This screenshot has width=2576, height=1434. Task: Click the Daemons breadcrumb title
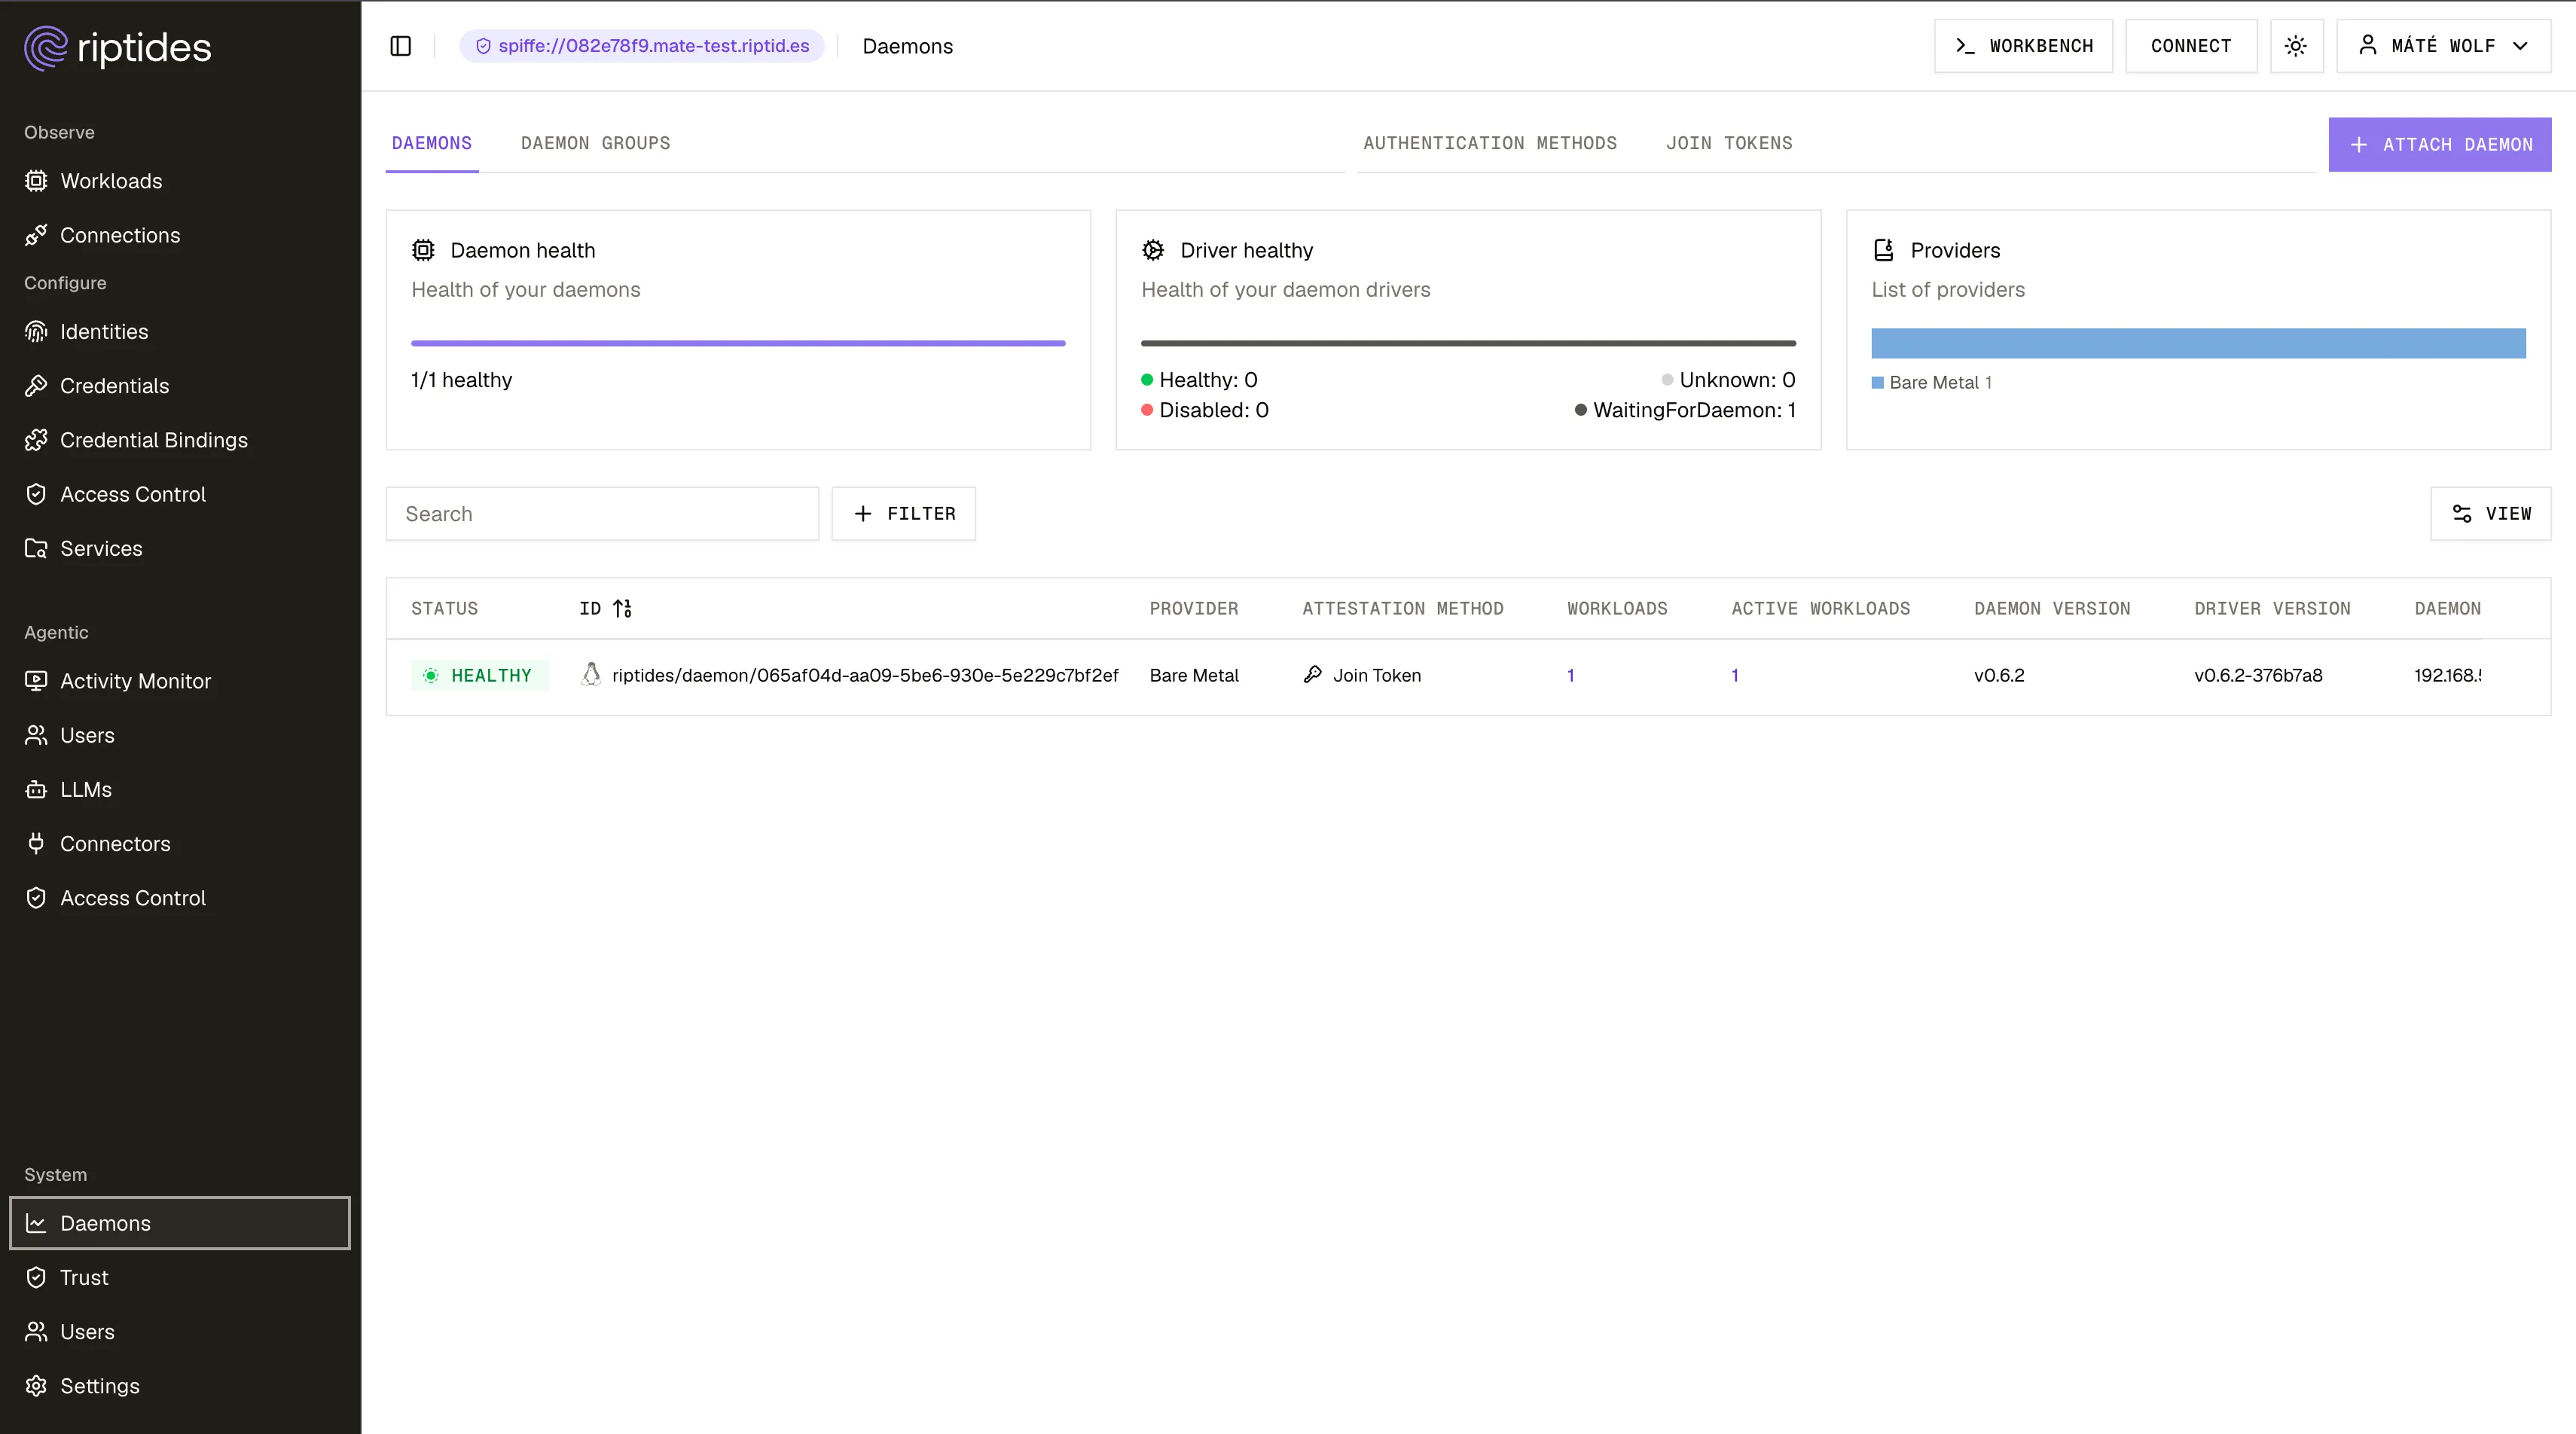click(x=907, y=46)
